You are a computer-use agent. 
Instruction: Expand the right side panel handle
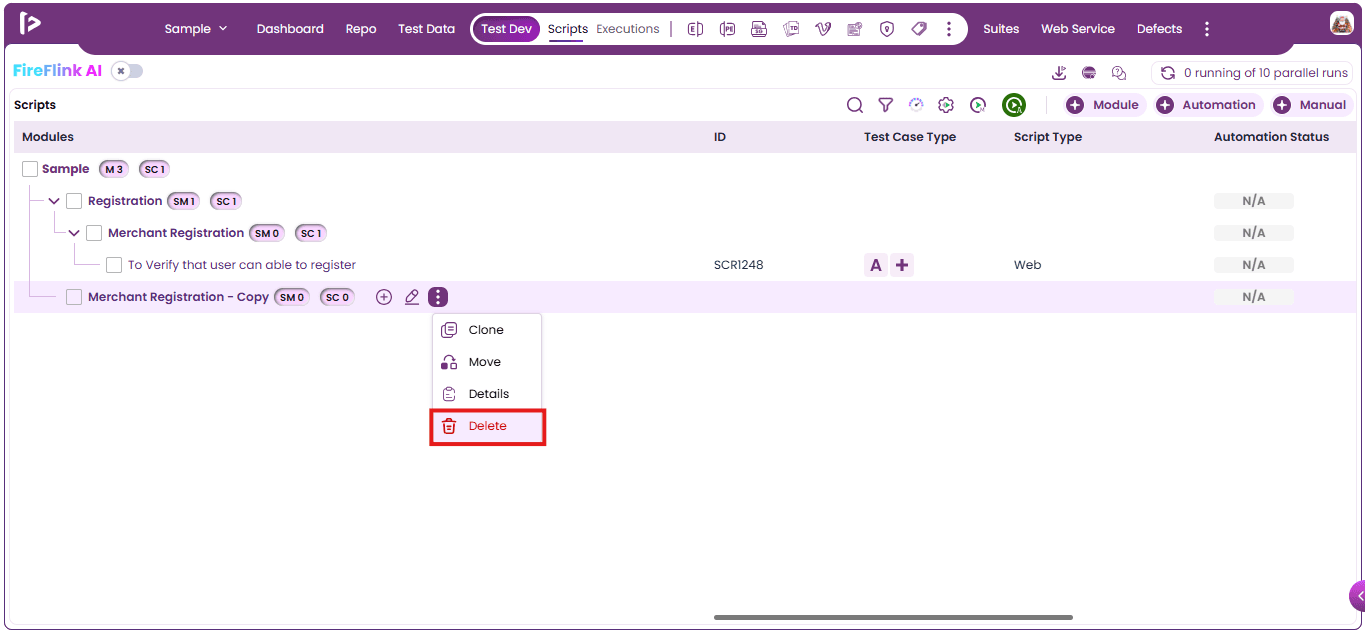click(1357, 596)
